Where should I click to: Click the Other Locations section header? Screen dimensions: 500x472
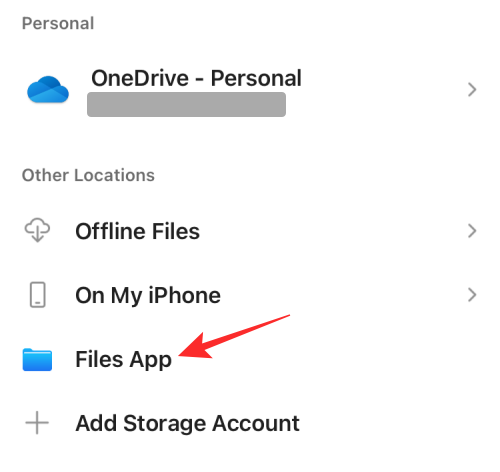point(88,175)
